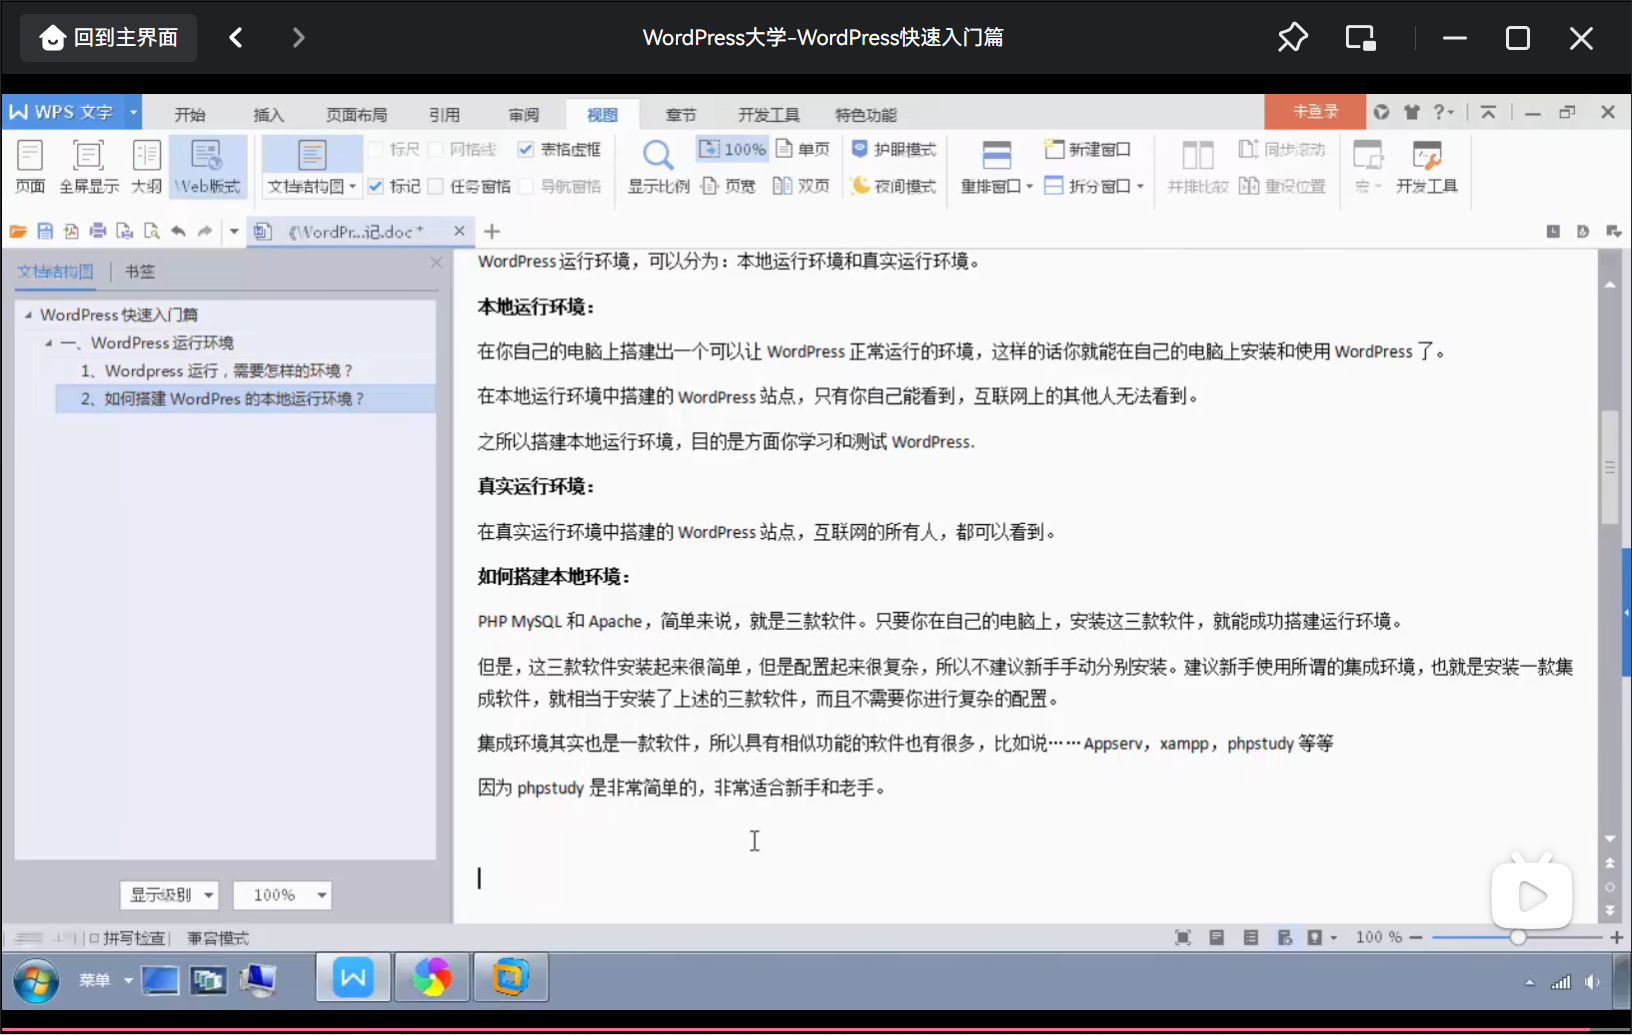Collapse the 'WordPress 快速入门篇' tree node

(x=28, y=315)
